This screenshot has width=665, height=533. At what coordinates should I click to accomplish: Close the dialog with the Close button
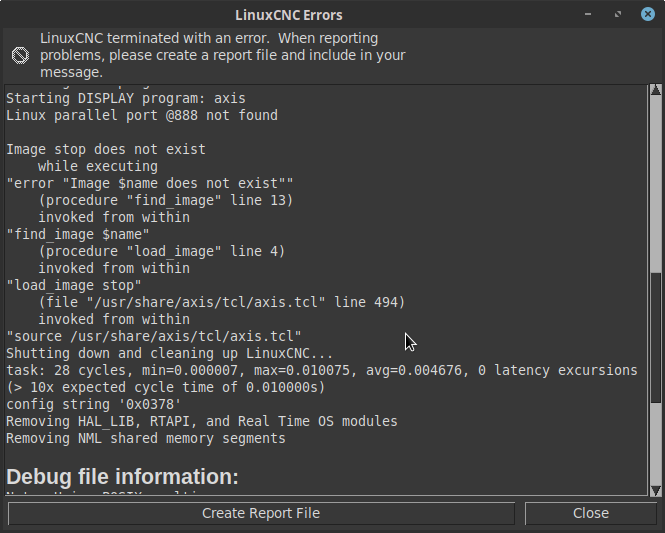591,513
